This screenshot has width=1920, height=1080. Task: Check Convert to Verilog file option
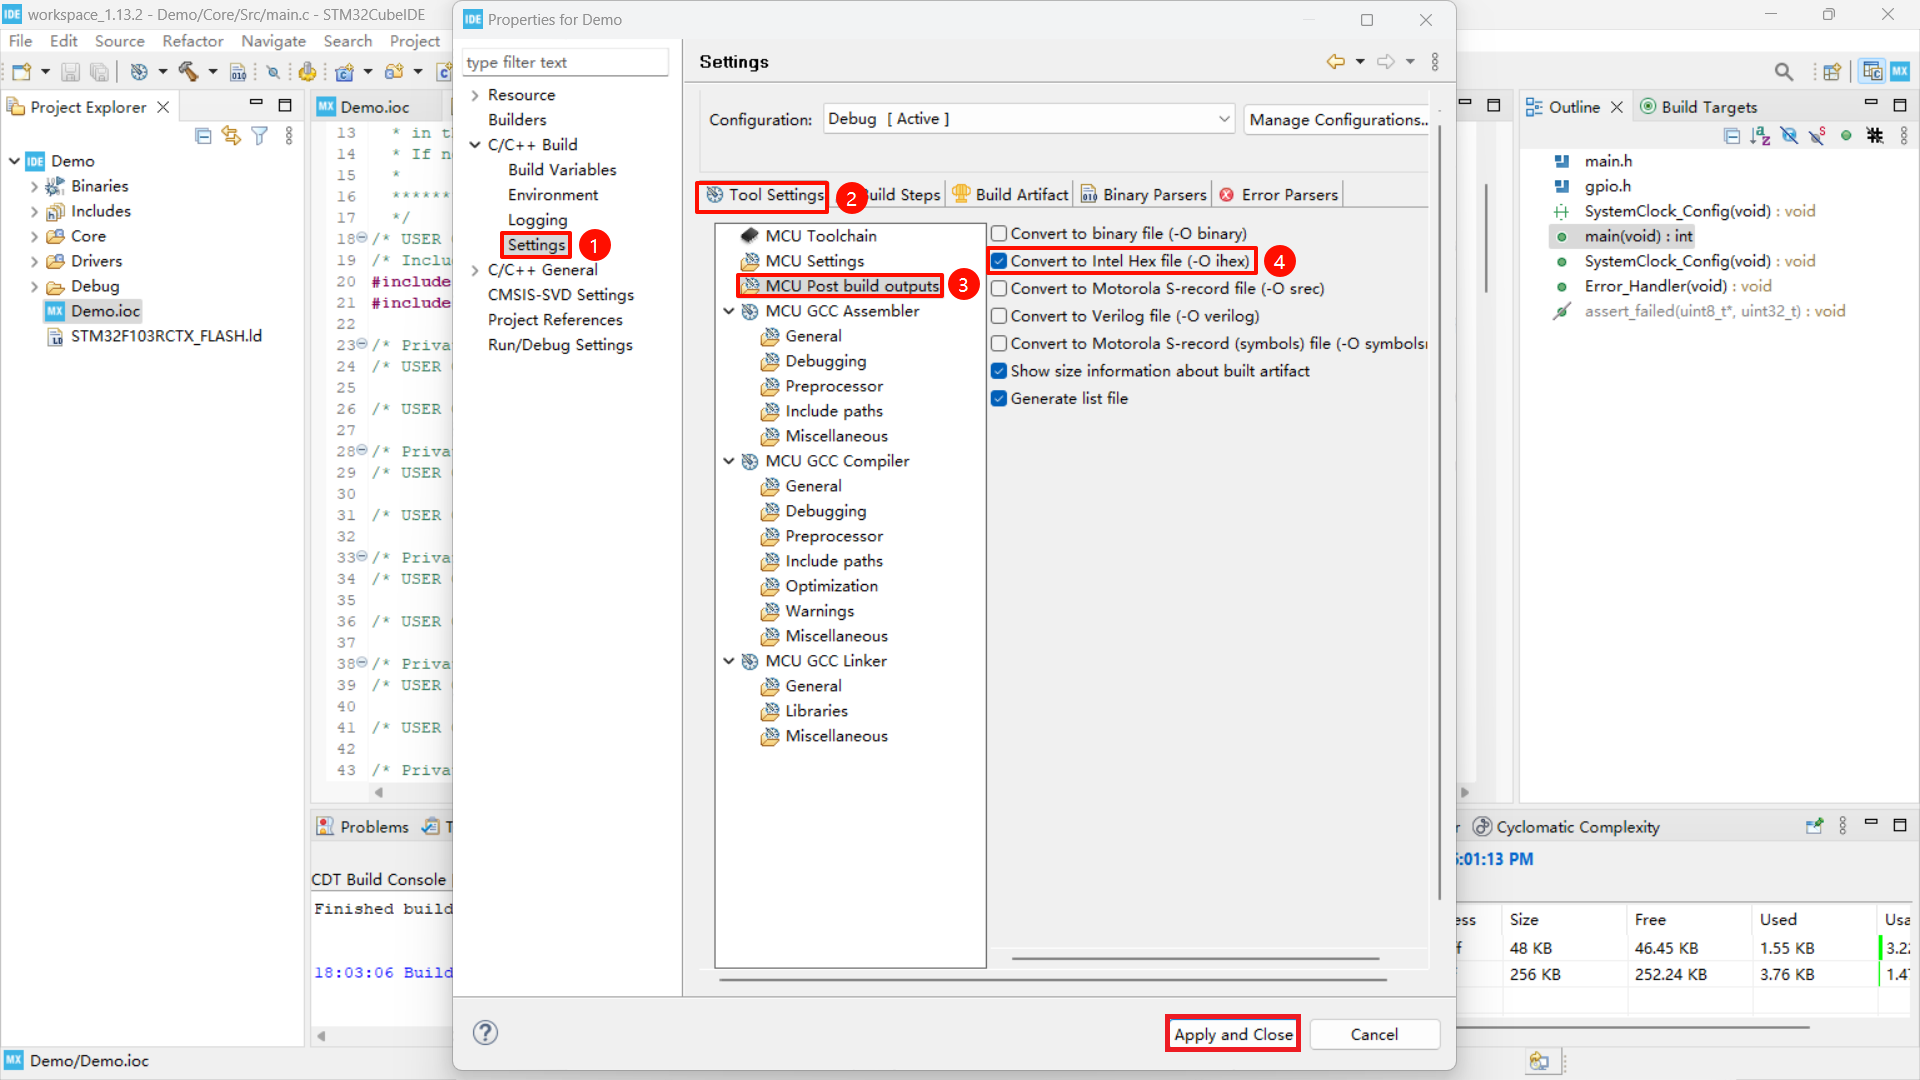click(999, 316)
